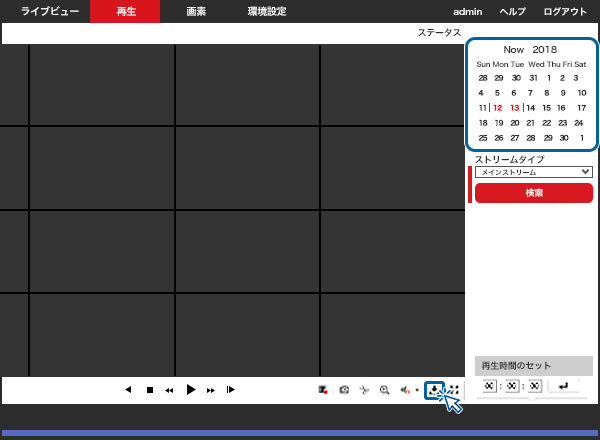The width and height of the screenshot is (600, 440).
Task: Click the fast-forward speed icon
Action: (210, 390)
